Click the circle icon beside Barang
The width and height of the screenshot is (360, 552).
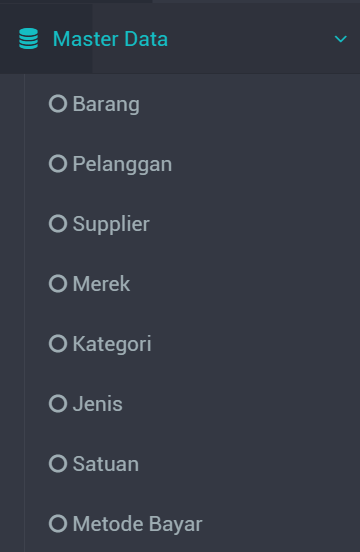(58, 104)
